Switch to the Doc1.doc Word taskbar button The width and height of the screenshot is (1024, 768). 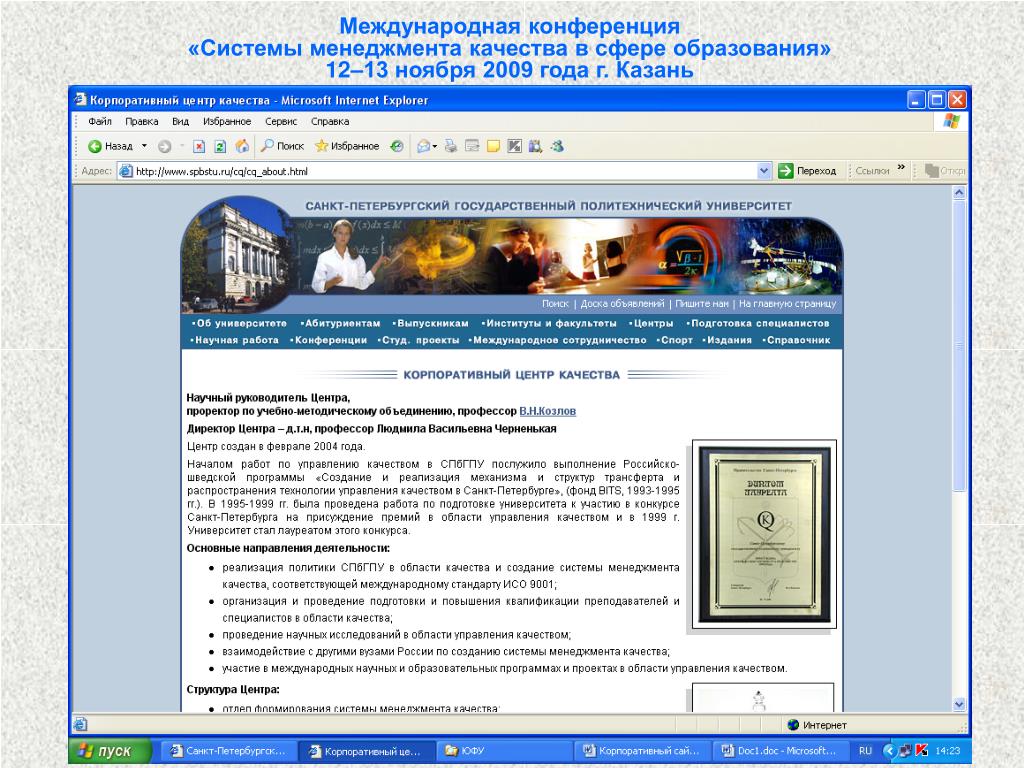point(780,751)
